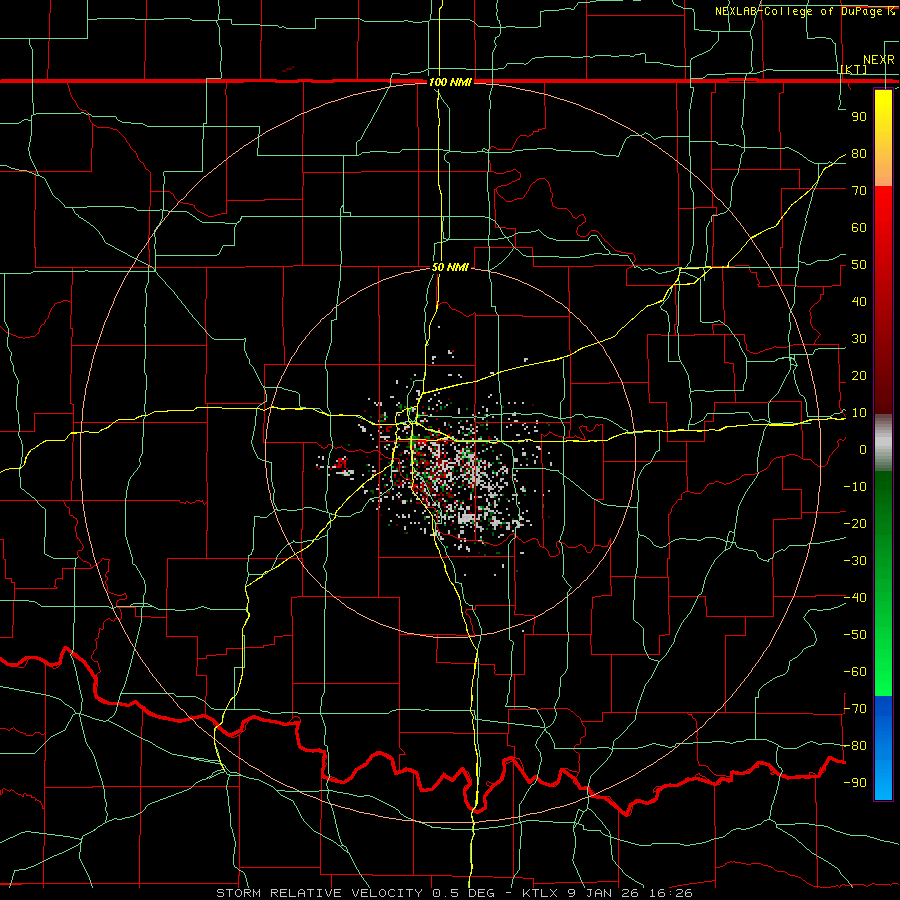Viewport: 900px width, 900px height.
Task: Click the 'KTLX' radar site identifier
Action: coord(542,893)
